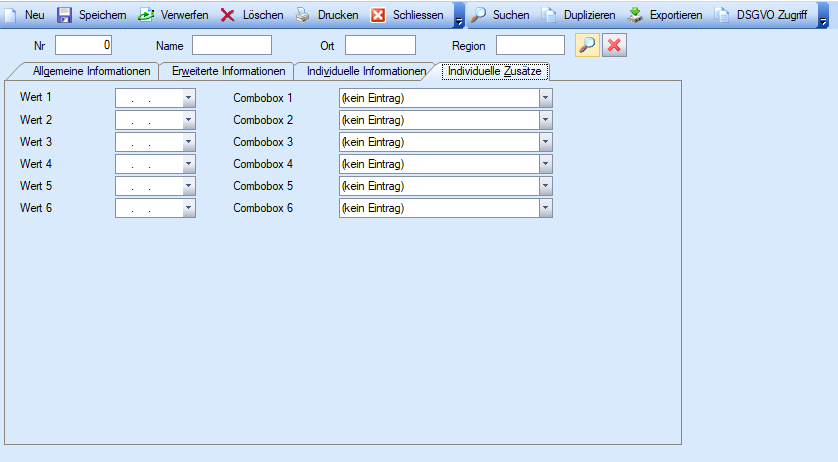
Task: Click the Schliessen red box icon
Action: click(378, 15)
